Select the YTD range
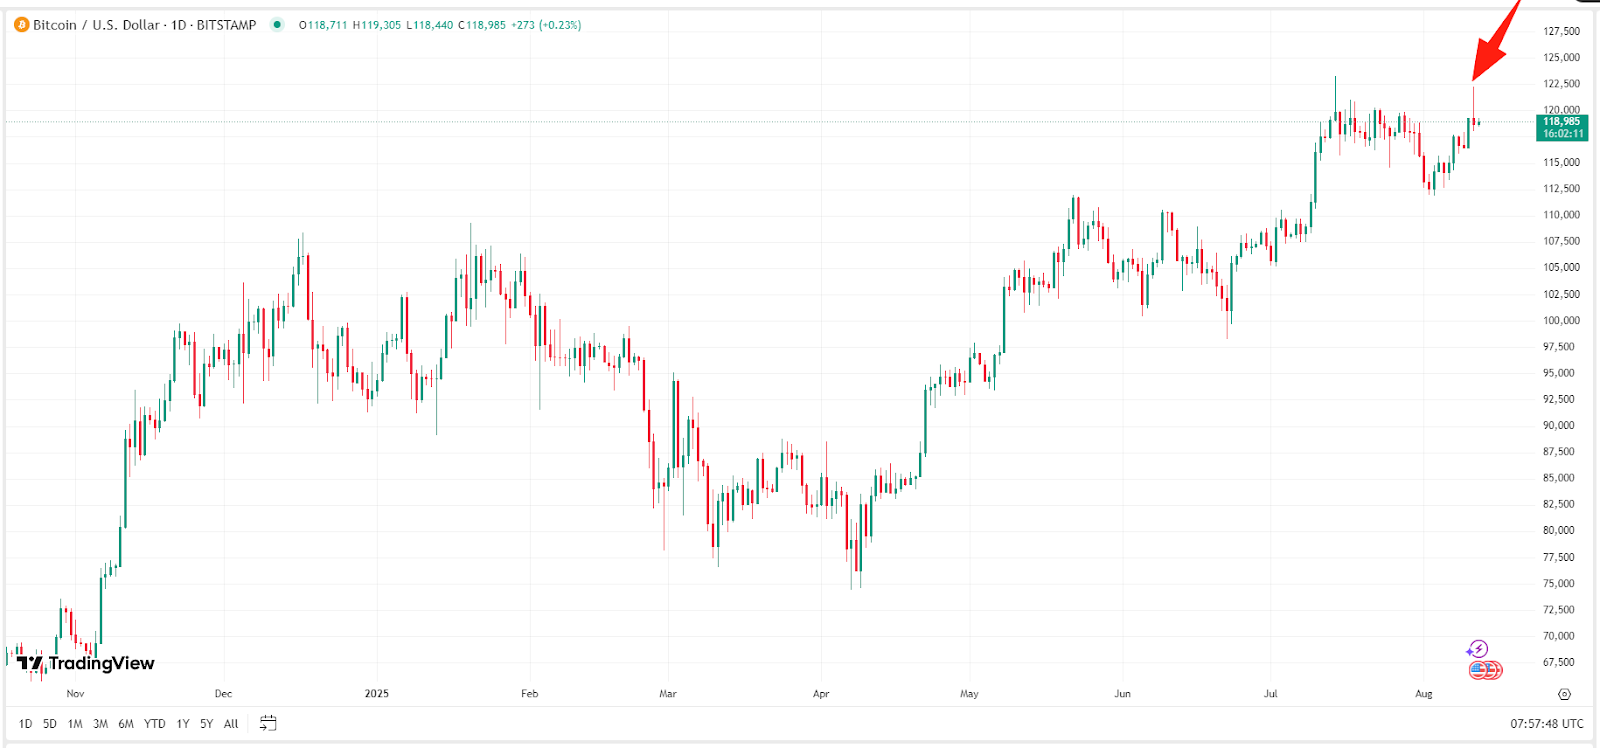Screen dimensions: 1600x748 [154, 723]
